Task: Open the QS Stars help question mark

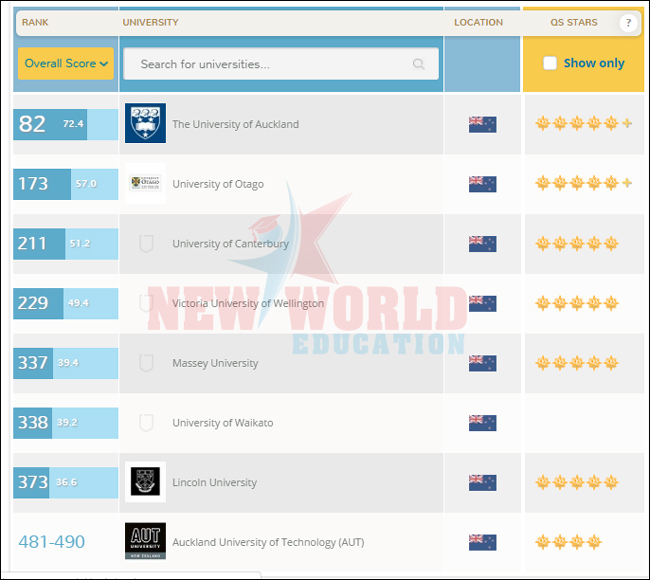Action: (x=628, y=22)
